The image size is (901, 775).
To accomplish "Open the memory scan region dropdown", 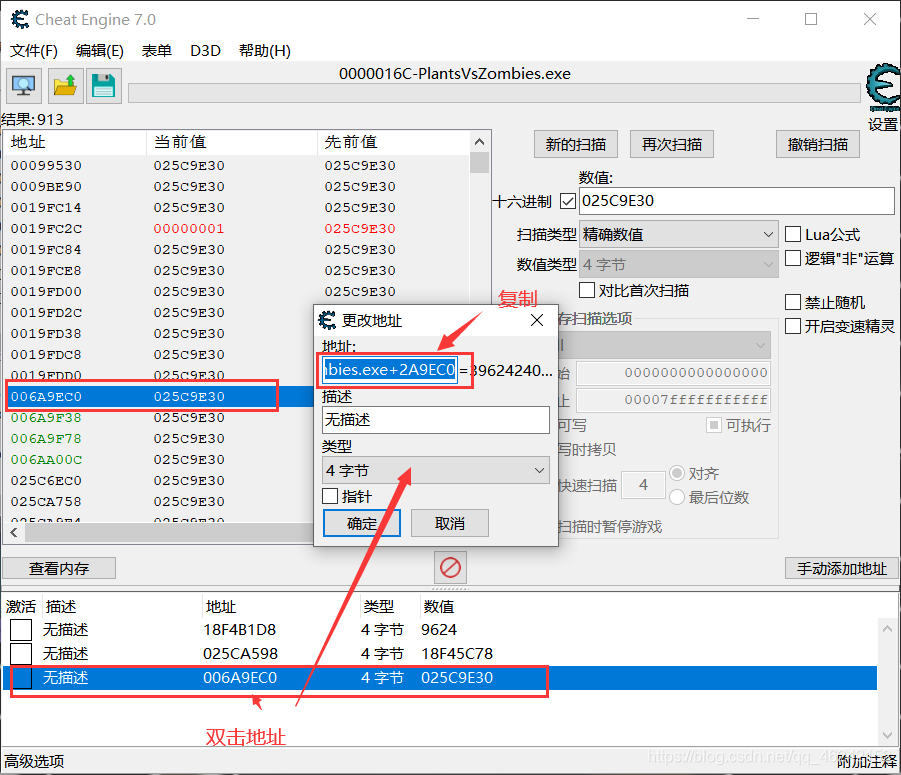I will pyautogui.click(x=664, y=345).
